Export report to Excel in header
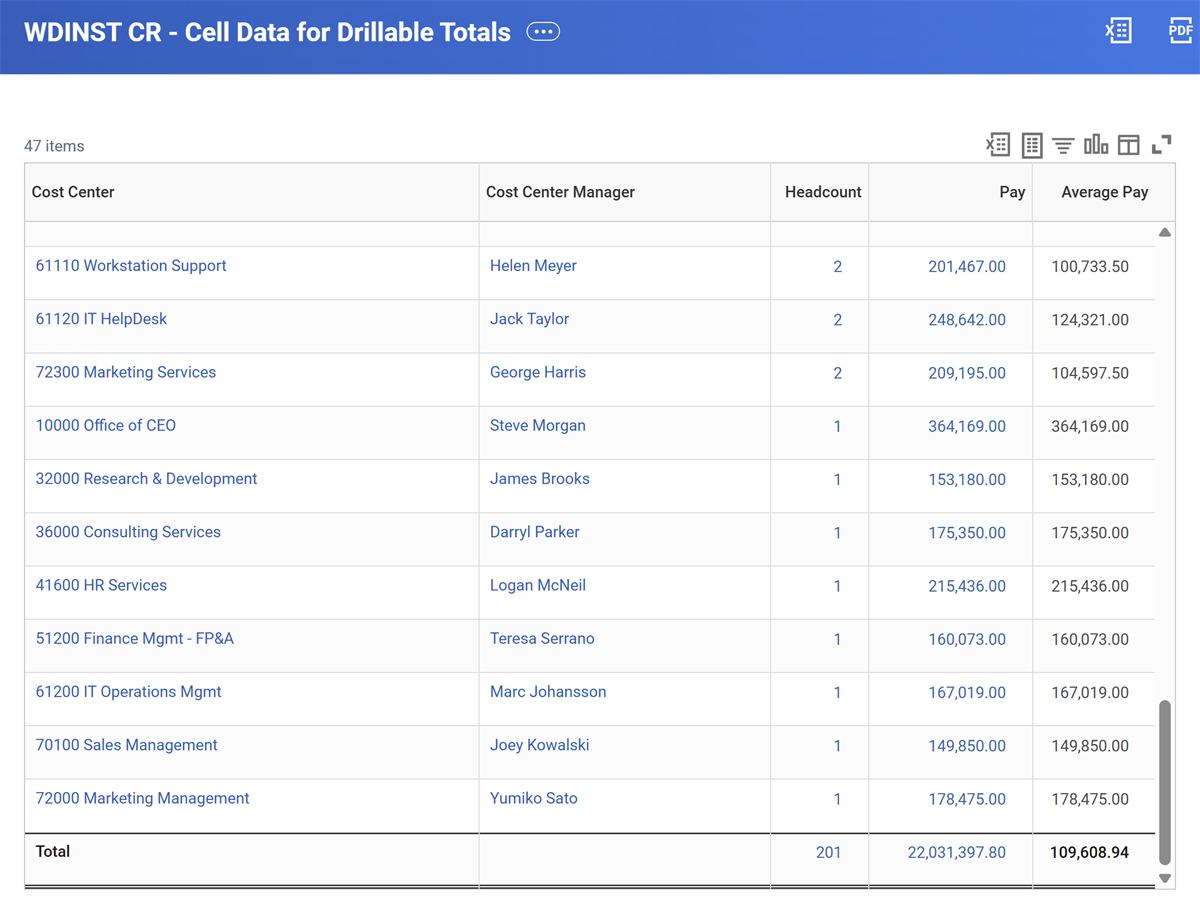 pos(1118,31)
